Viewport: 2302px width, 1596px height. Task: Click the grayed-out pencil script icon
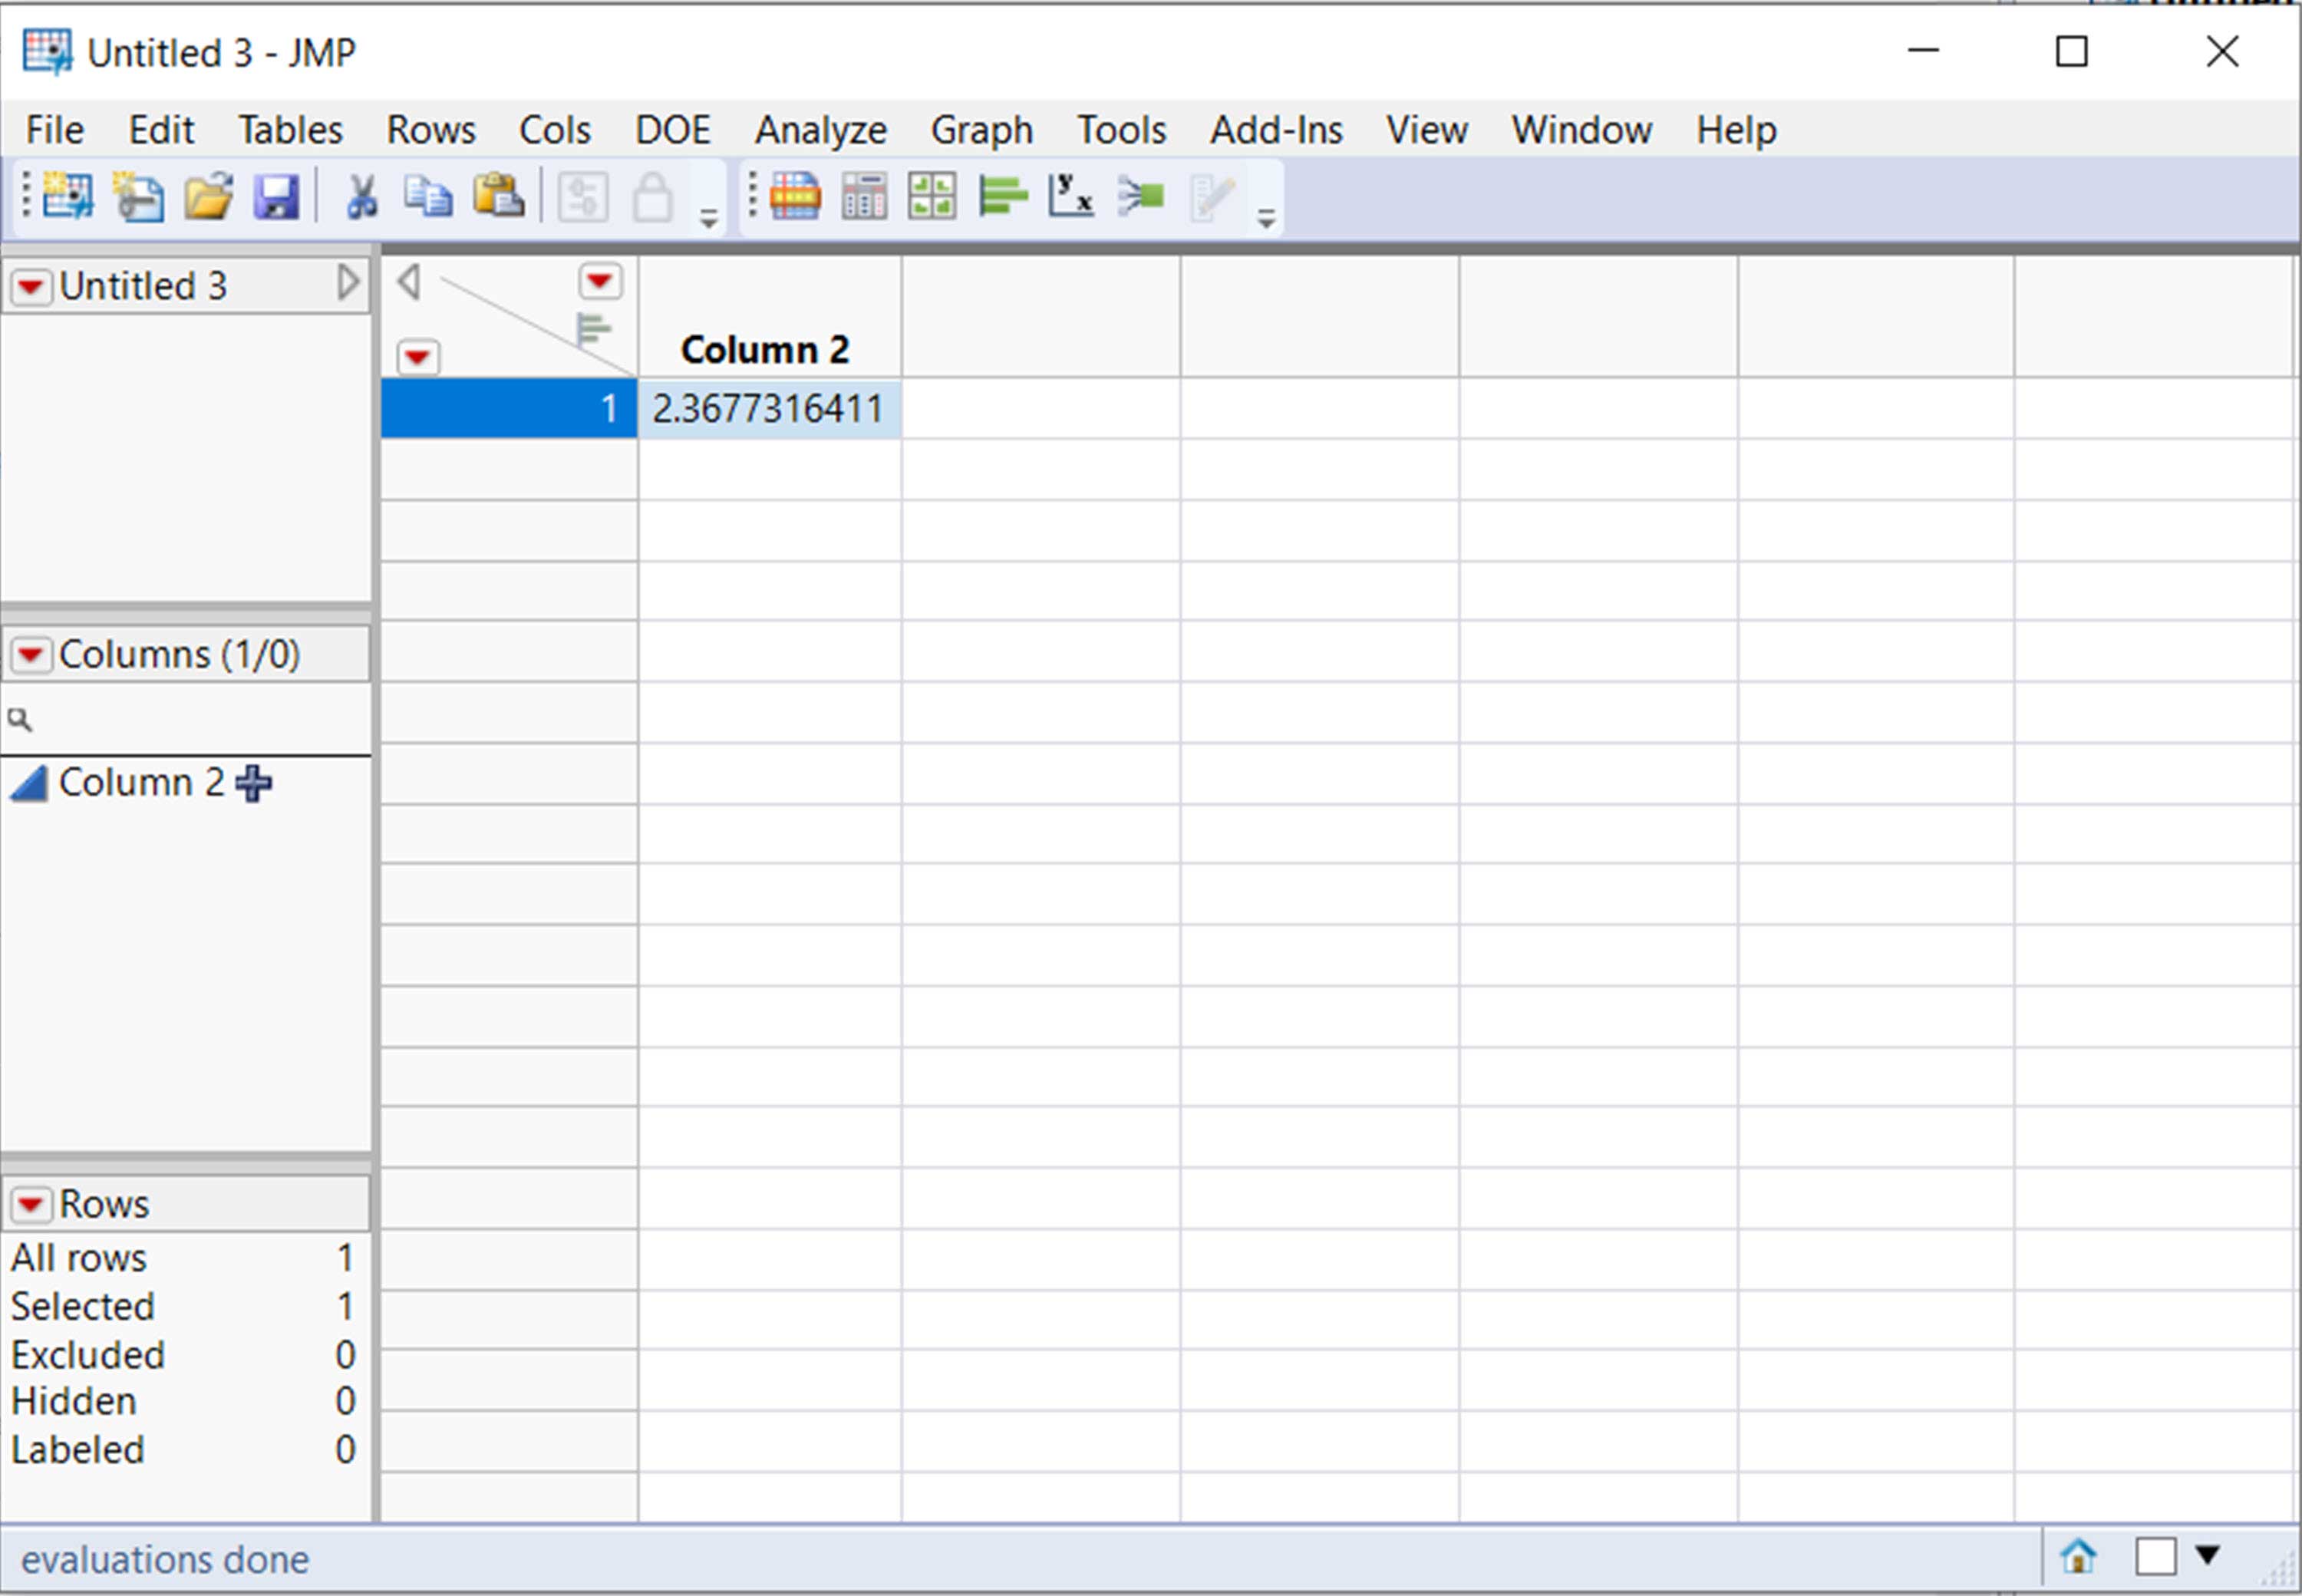1212,196
